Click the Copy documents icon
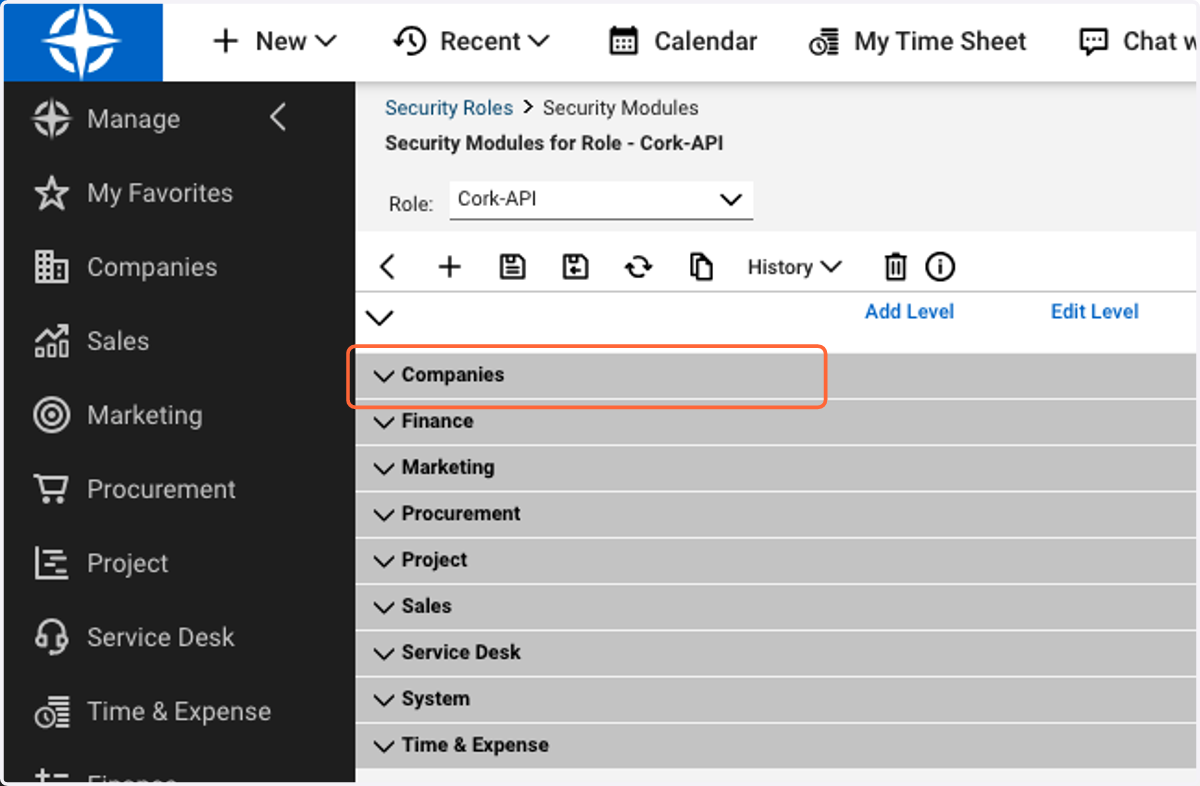 tap(701, 267)
